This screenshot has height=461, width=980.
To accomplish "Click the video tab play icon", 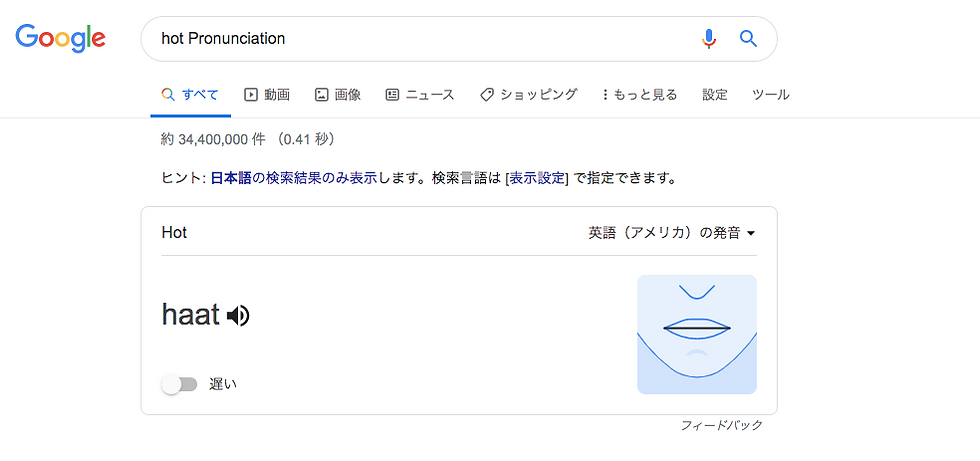I will tap(251, 95).
